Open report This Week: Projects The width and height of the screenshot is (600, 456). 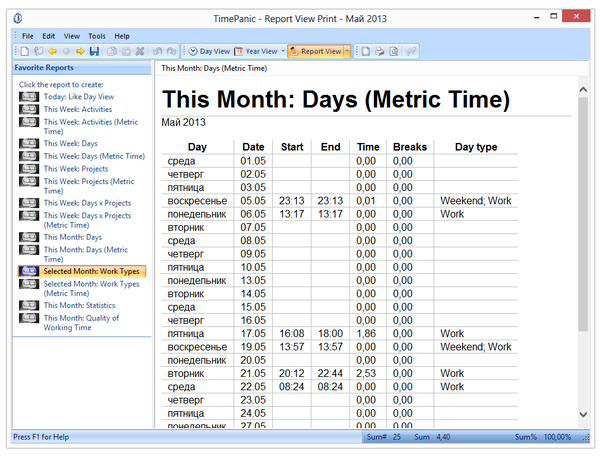(76, 169)
